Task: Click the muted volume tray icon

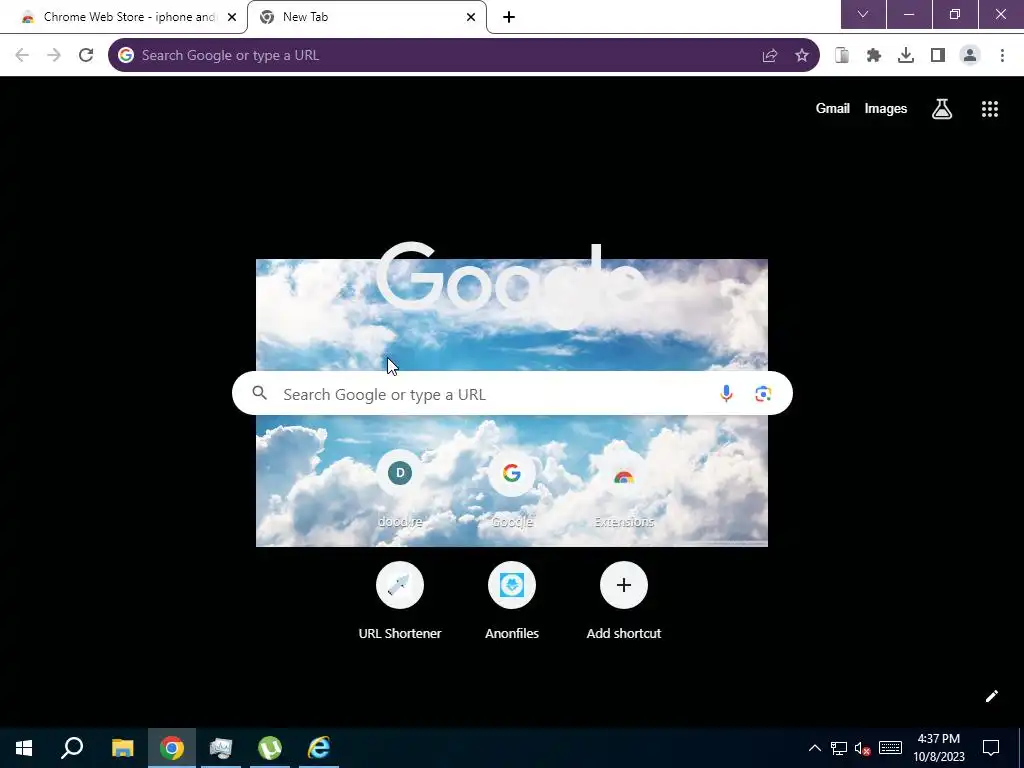Action: point(863,748)
